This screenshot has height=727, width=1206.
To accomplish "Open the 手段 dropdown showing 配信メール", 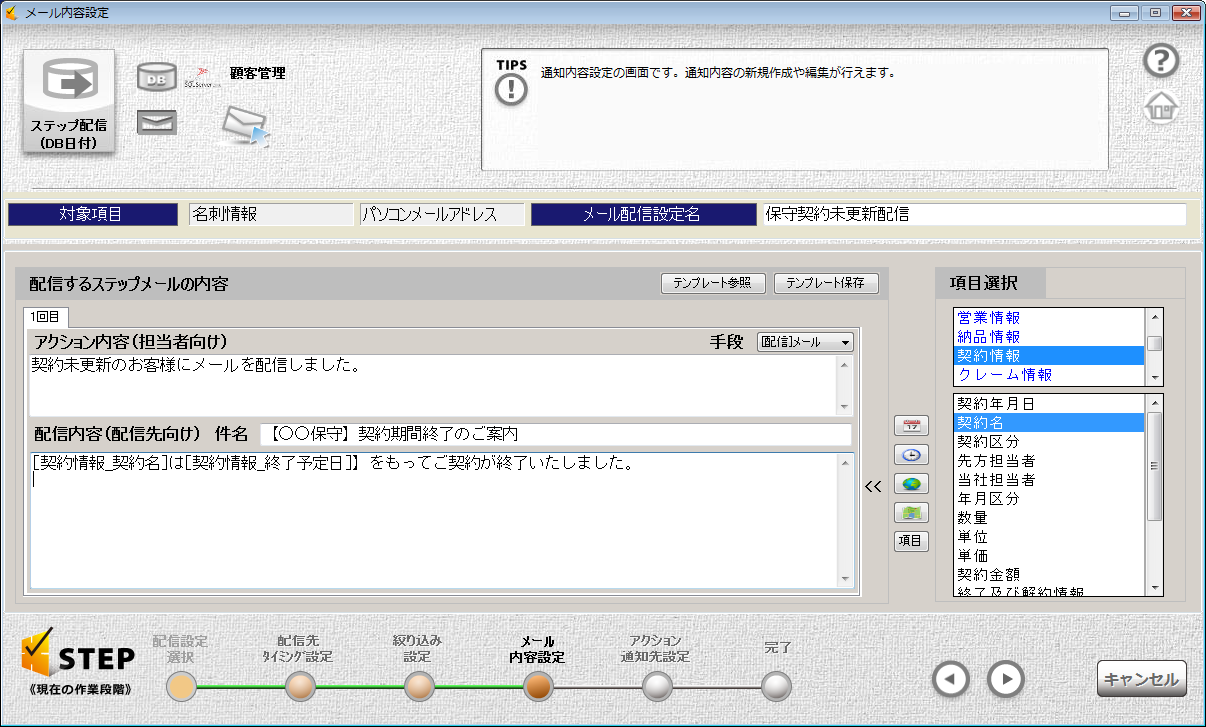I will [x=805, y=342].
